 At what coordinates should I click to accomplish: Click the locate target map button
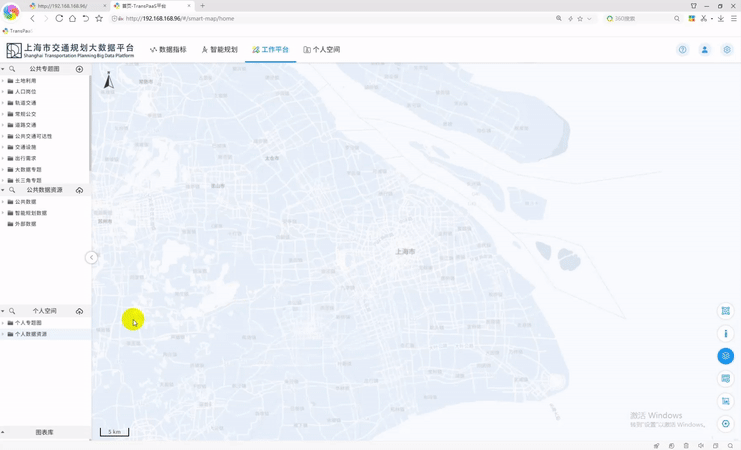click(725, 424)
